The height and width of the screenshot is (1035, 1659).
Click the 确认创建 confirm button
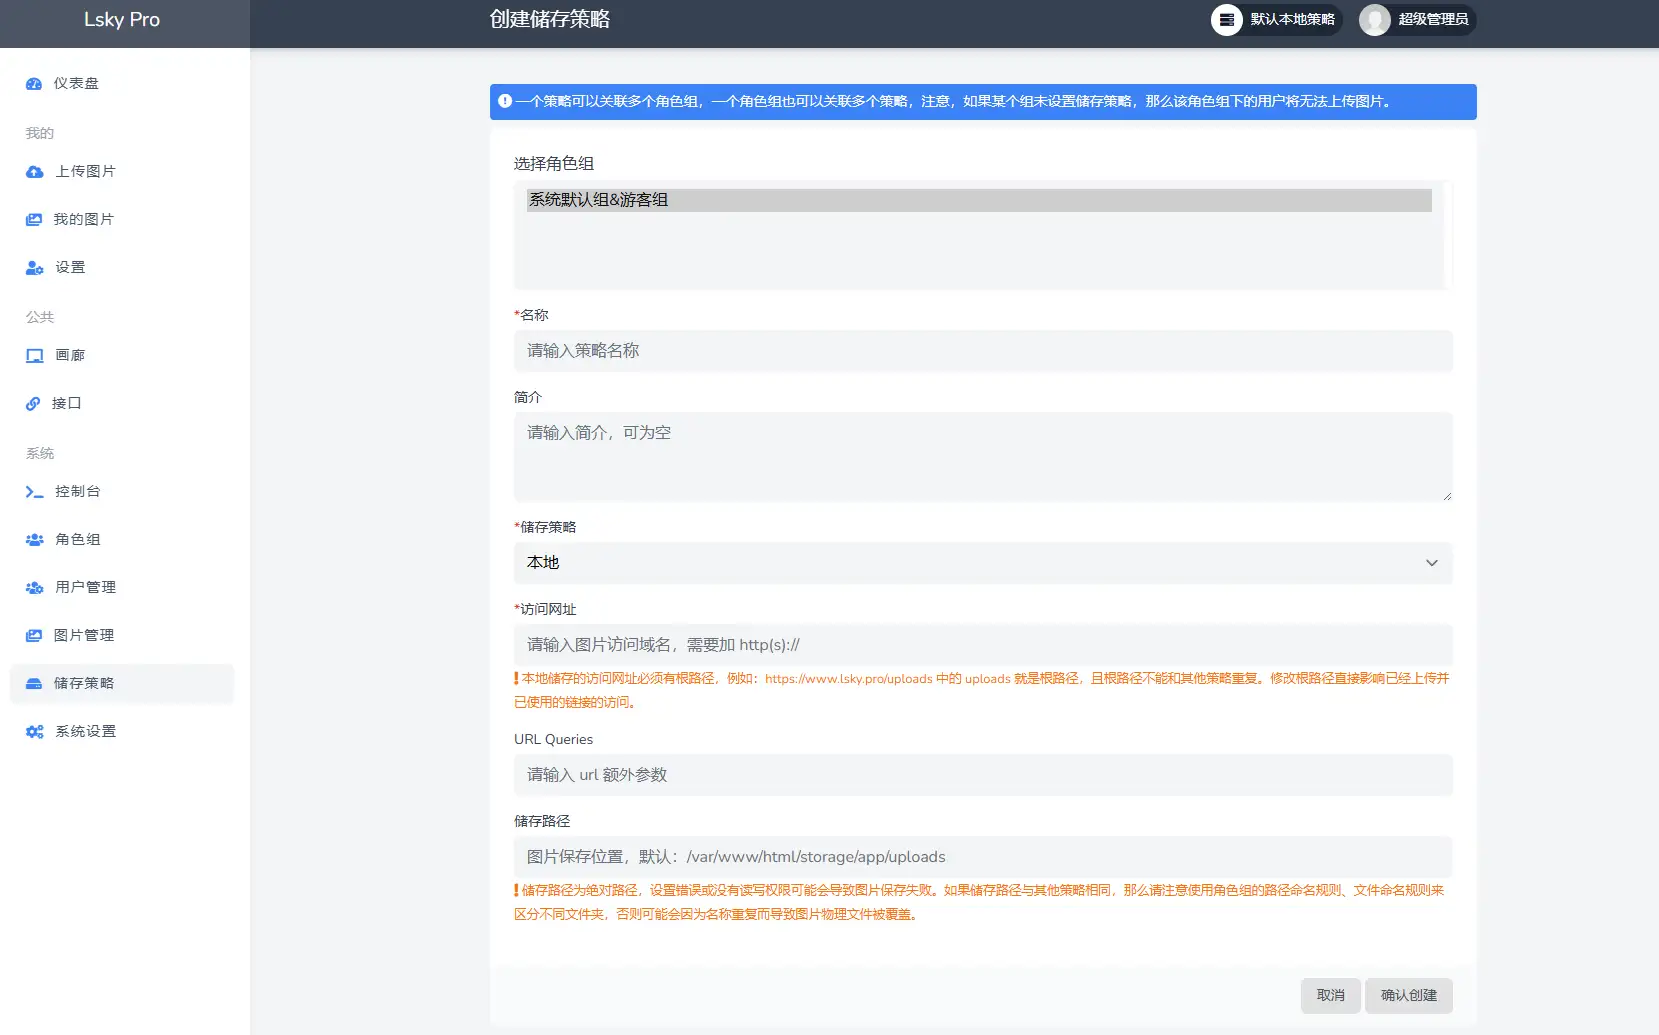click(1407, 995)
